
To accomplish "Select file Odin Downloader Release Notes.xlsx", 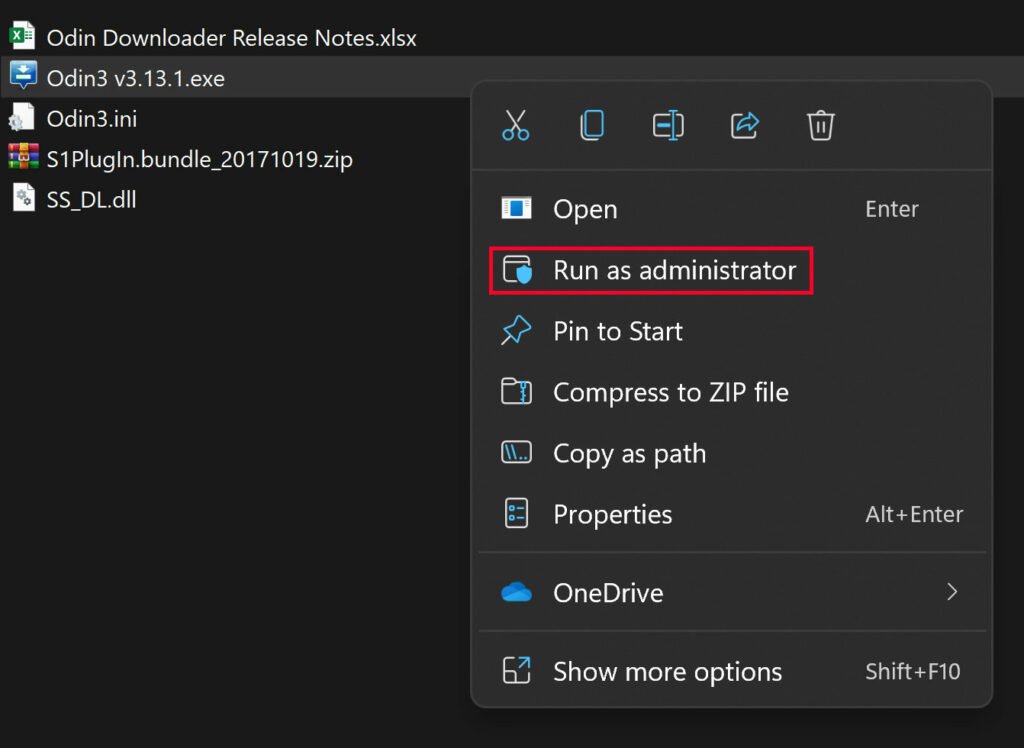I will [231, 38].
